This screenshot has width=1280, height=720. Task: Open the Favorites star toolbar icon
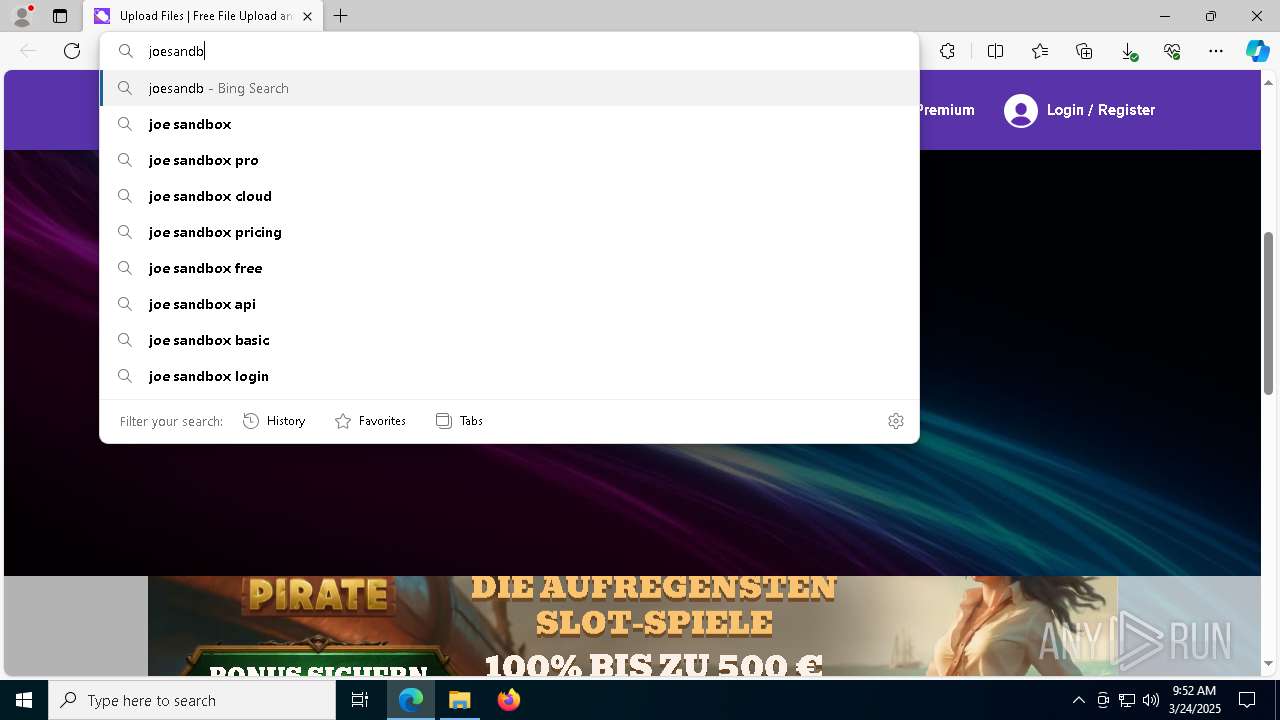(1040, 51)
